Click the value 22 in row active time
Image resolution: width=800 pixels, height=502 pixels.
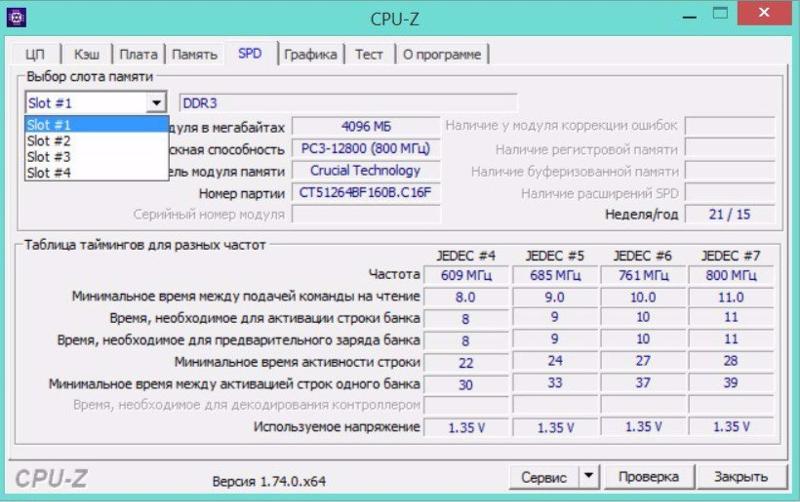coord(466,363)
